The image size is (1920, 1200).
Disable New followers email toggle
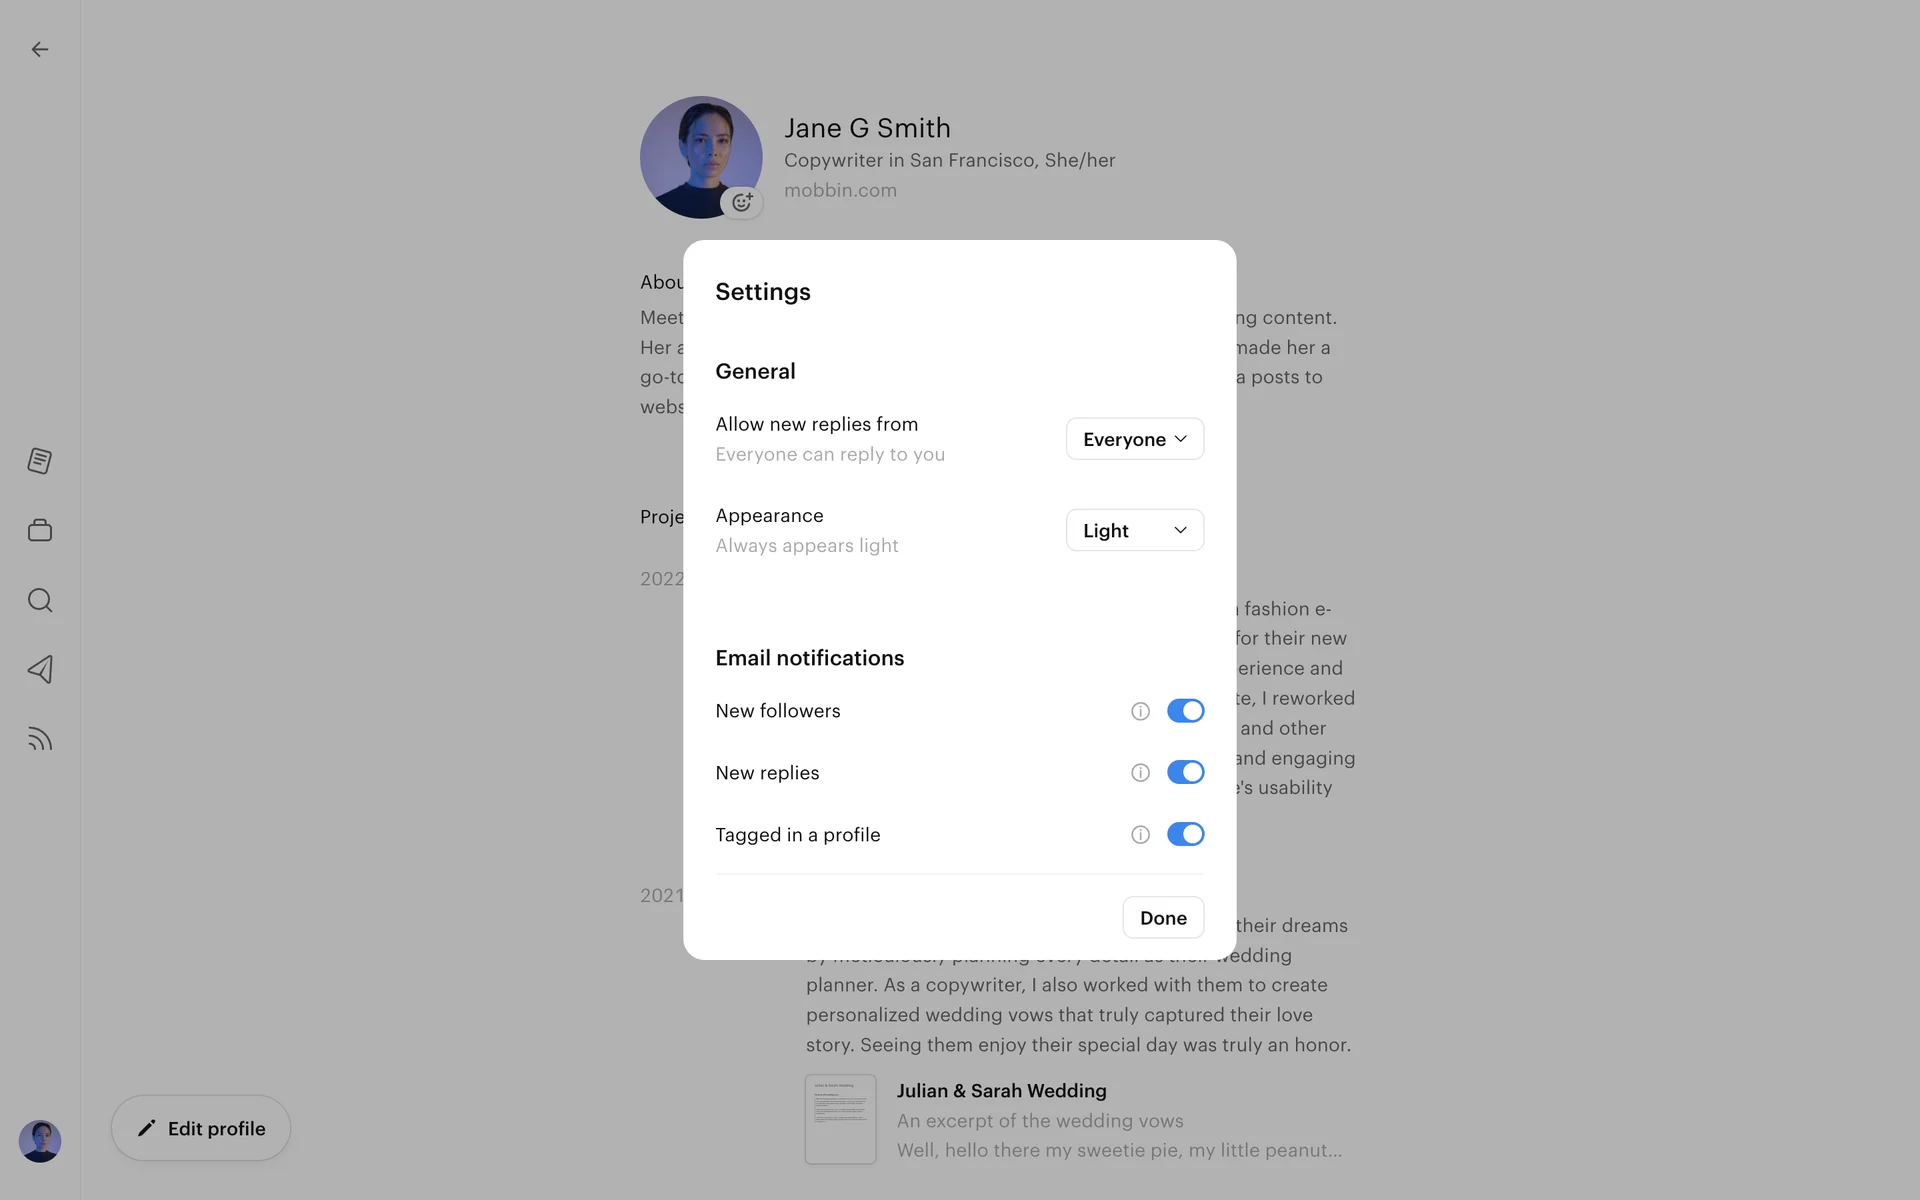pyautogui.click(x=1185, y=711)
